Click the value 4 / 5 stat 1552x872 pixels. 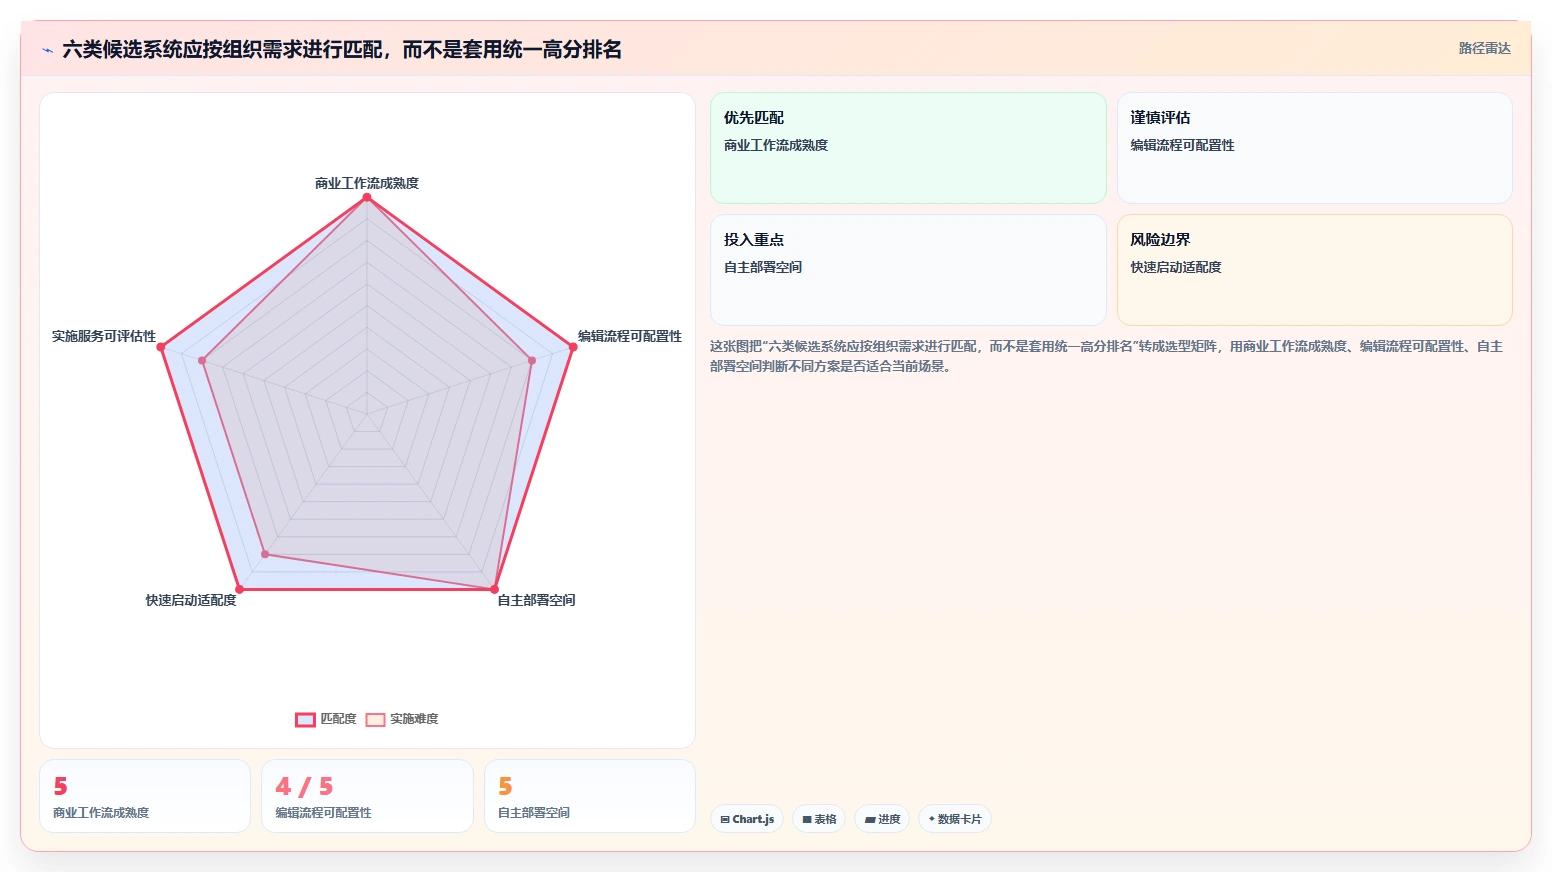[304, 787]
